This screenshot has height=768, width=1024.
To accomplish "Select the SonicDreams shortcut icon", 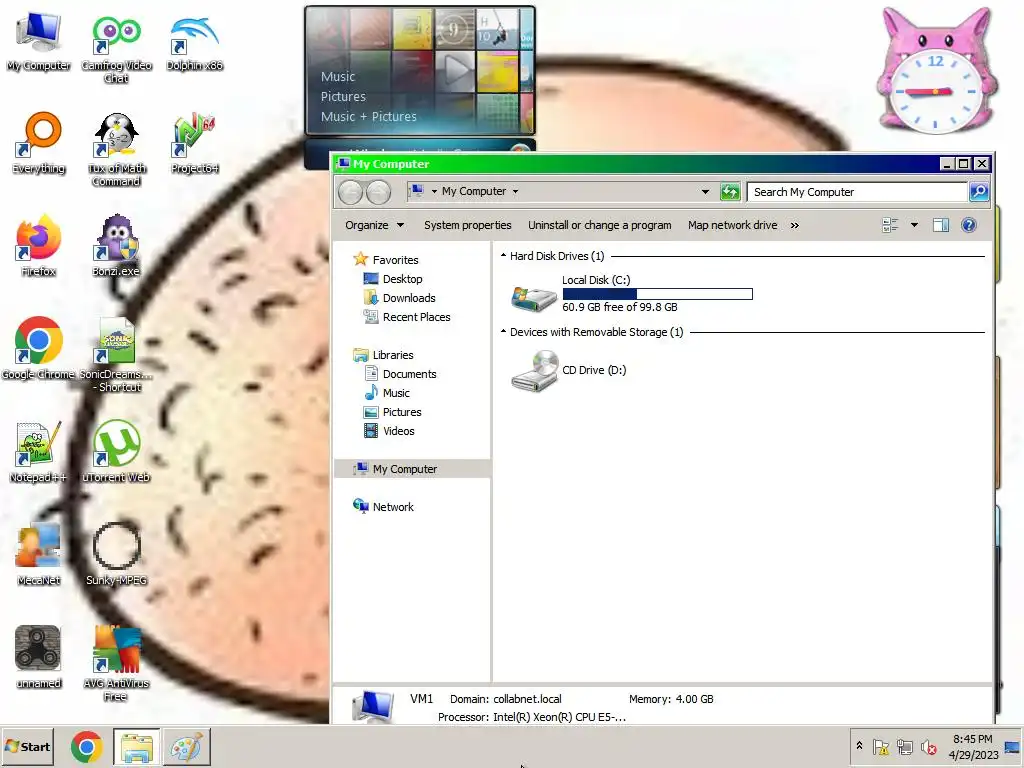I will click(x=116, y=355).
